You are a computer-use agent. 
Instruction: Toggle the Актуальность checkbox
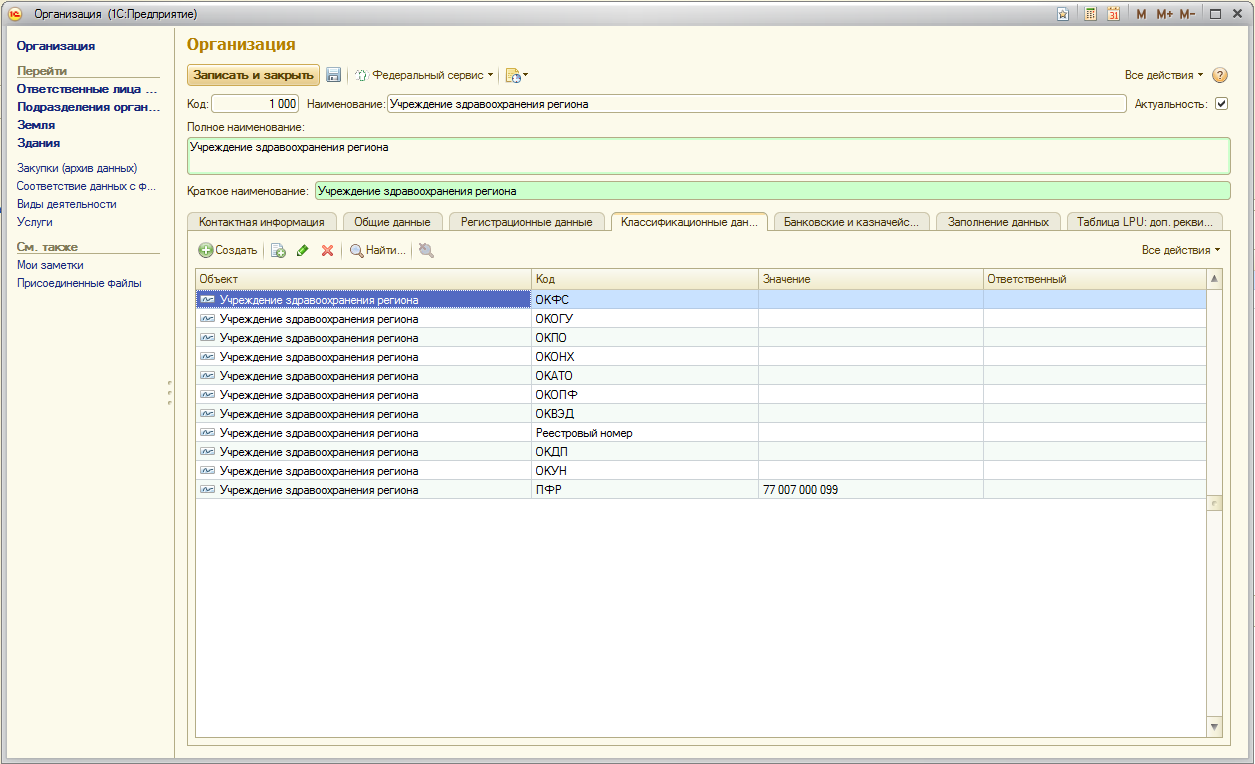click(x=1221, y=104)
